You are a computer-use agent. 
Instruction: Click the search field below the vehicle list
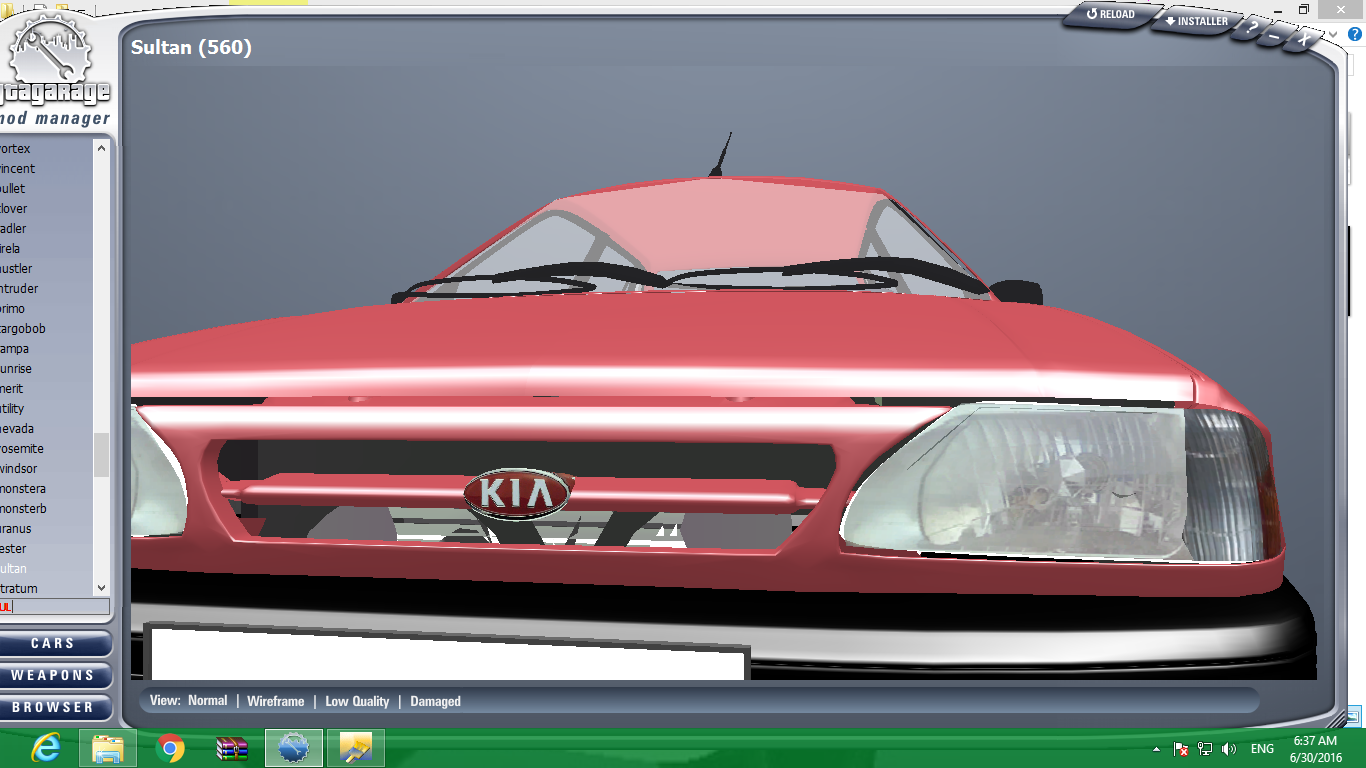click(54, 607)
